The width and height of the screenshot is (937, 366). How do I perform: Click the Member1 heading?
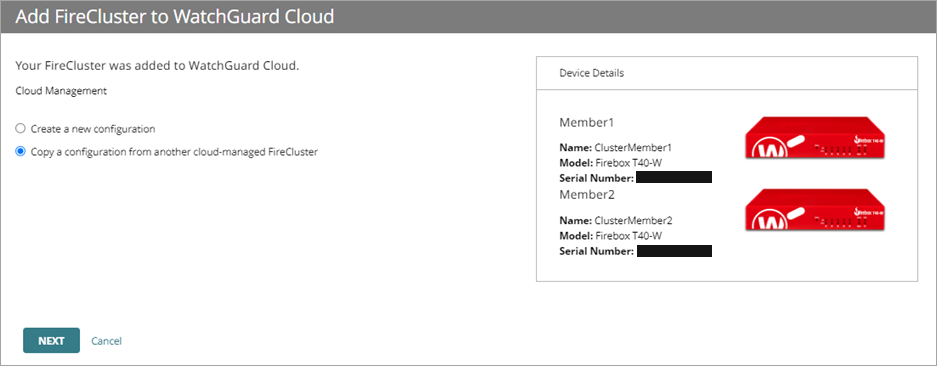point(587,123)
